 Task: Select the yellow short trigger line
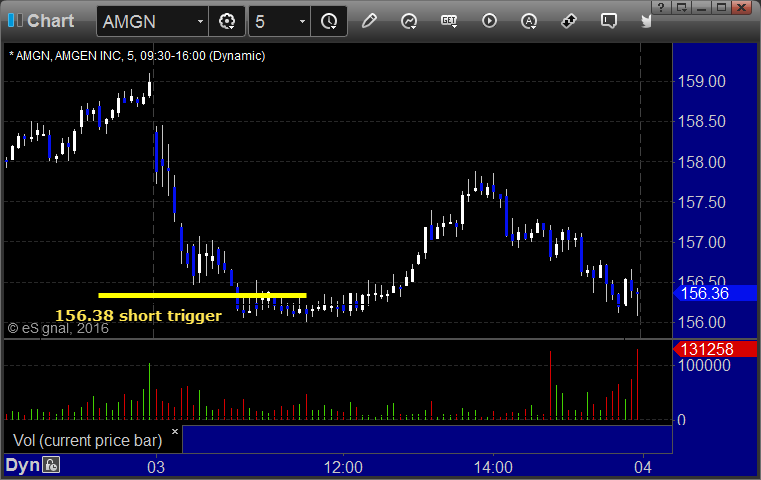pos(202,295)
